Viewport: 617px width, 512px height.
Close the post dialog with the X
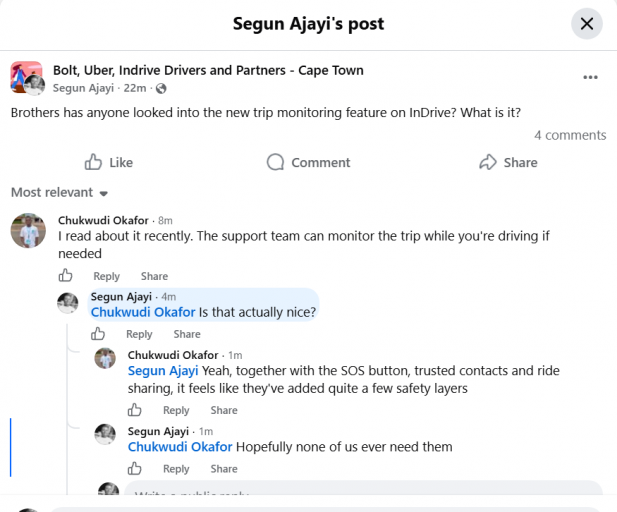(x=587, y=24)
